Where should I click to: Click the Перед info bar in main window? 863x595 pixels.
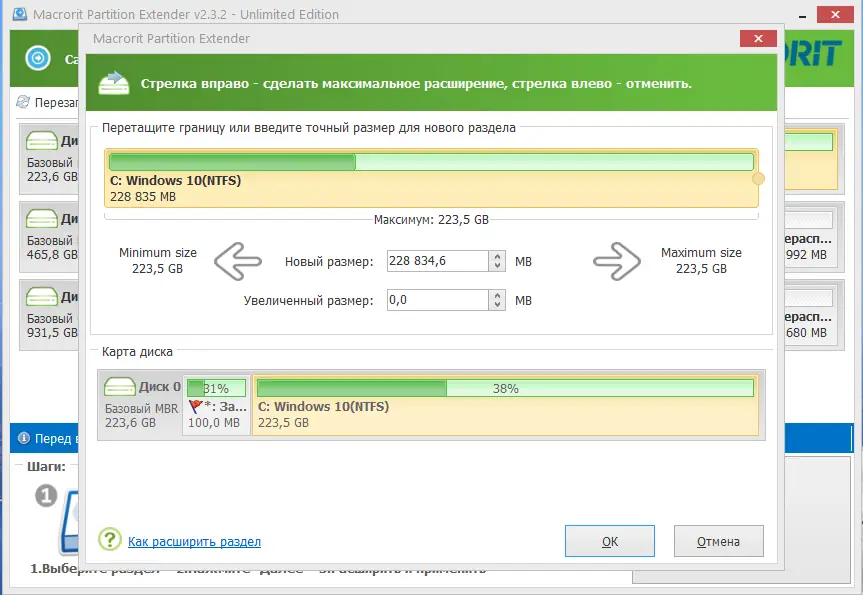click(x=44, y=438)
